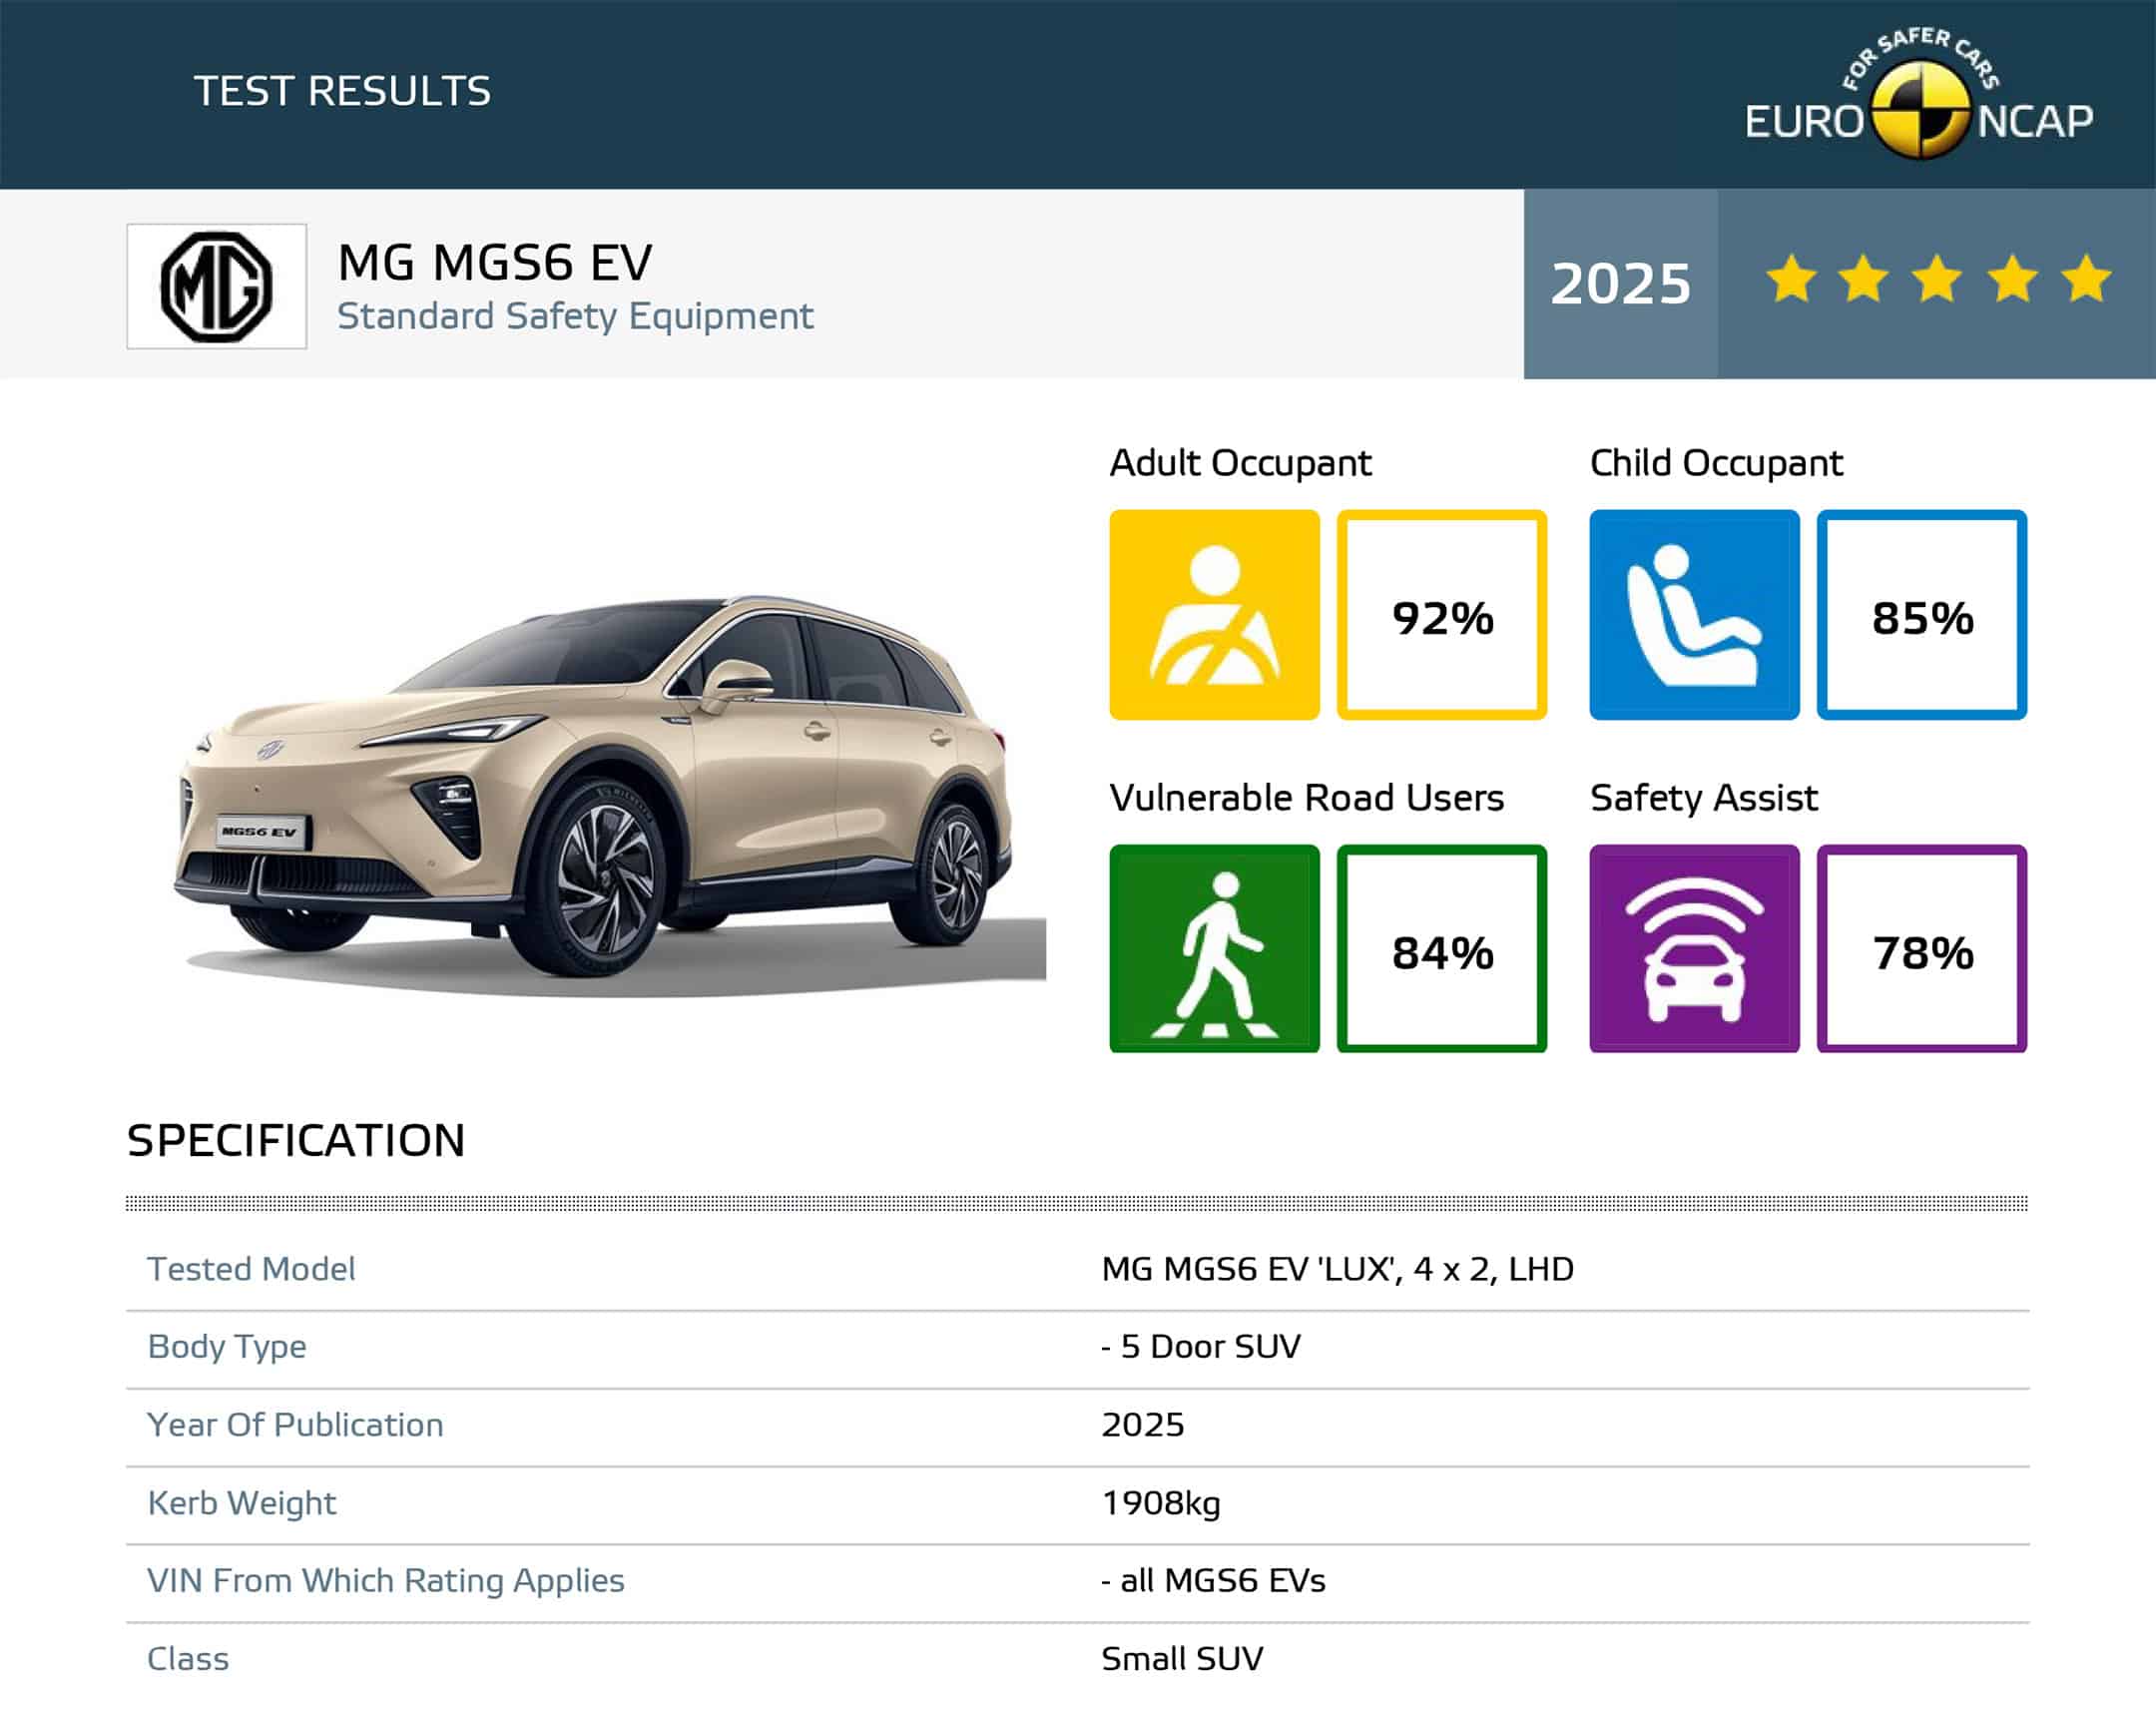This screenshot has width=2156, height=1725.
Task: Click the Tested Model row label
Action: click(x=251, y=1269)
